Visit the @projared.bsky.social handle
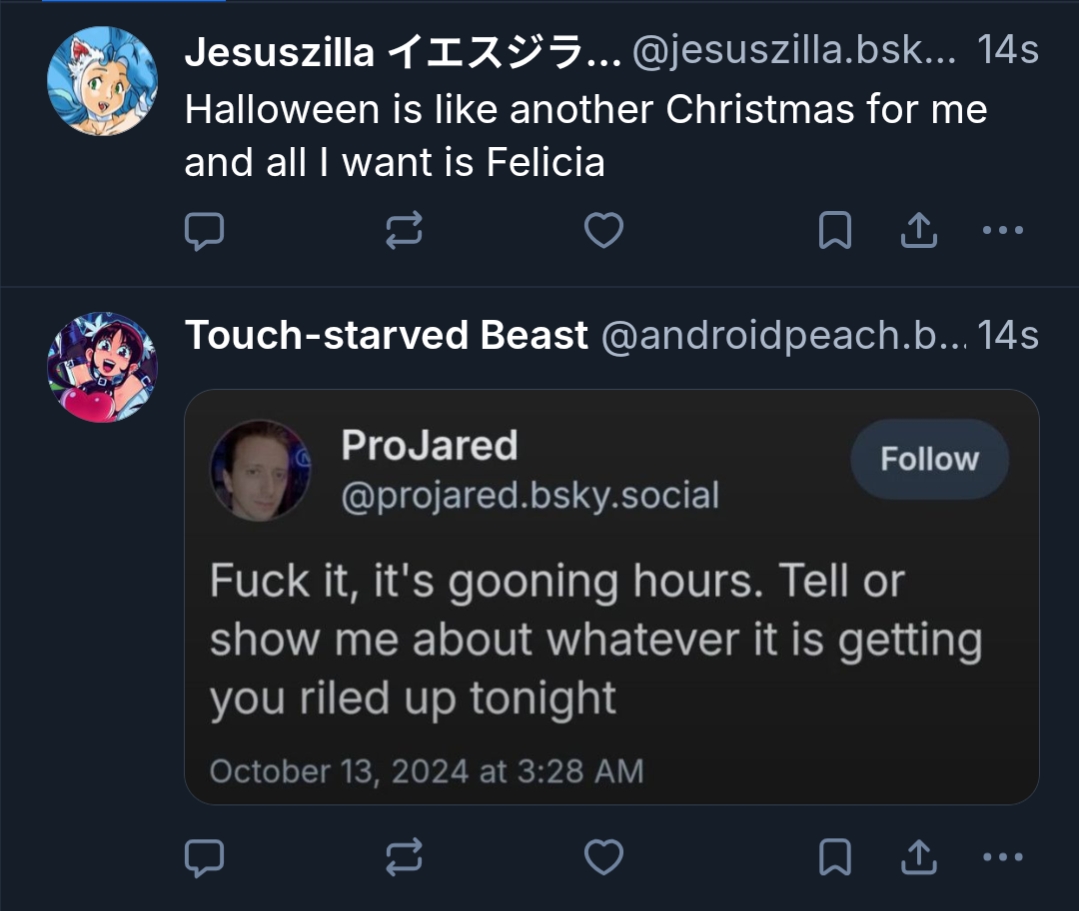1079x911 pixels. tap(530, 495)
